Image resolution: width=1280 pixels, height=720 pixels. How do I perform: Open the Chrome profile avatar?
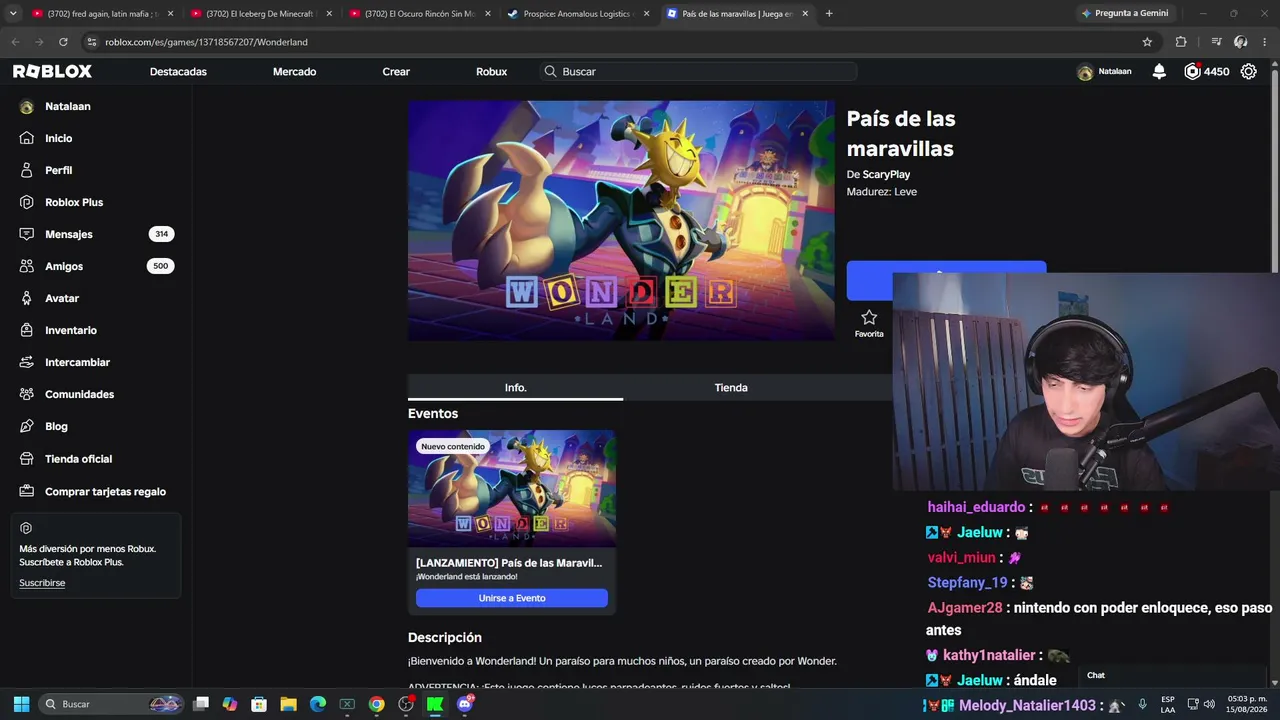pos(1240,42)
